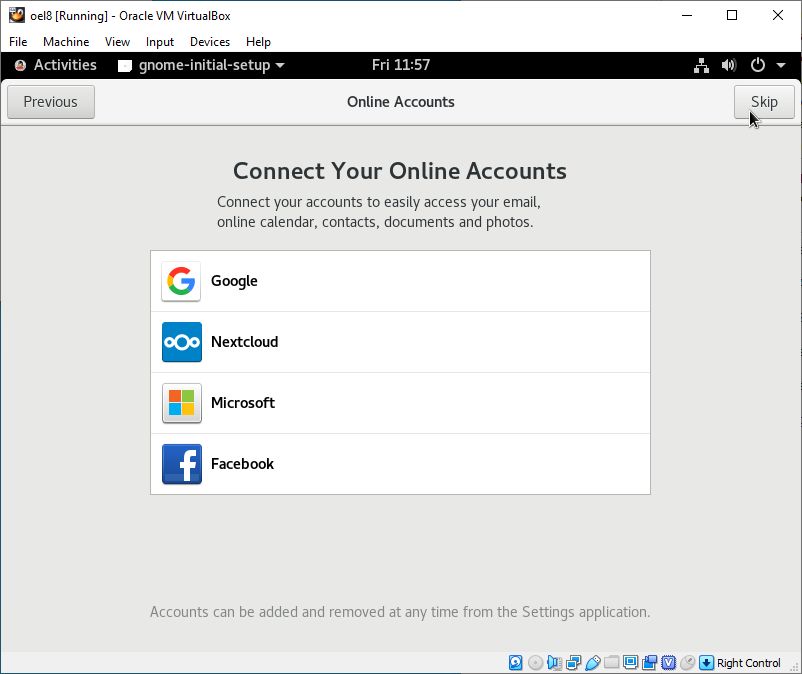This screenshot has width=802, height=674.
Task: Open the Machine menu
Action: [x=66, y=42]
